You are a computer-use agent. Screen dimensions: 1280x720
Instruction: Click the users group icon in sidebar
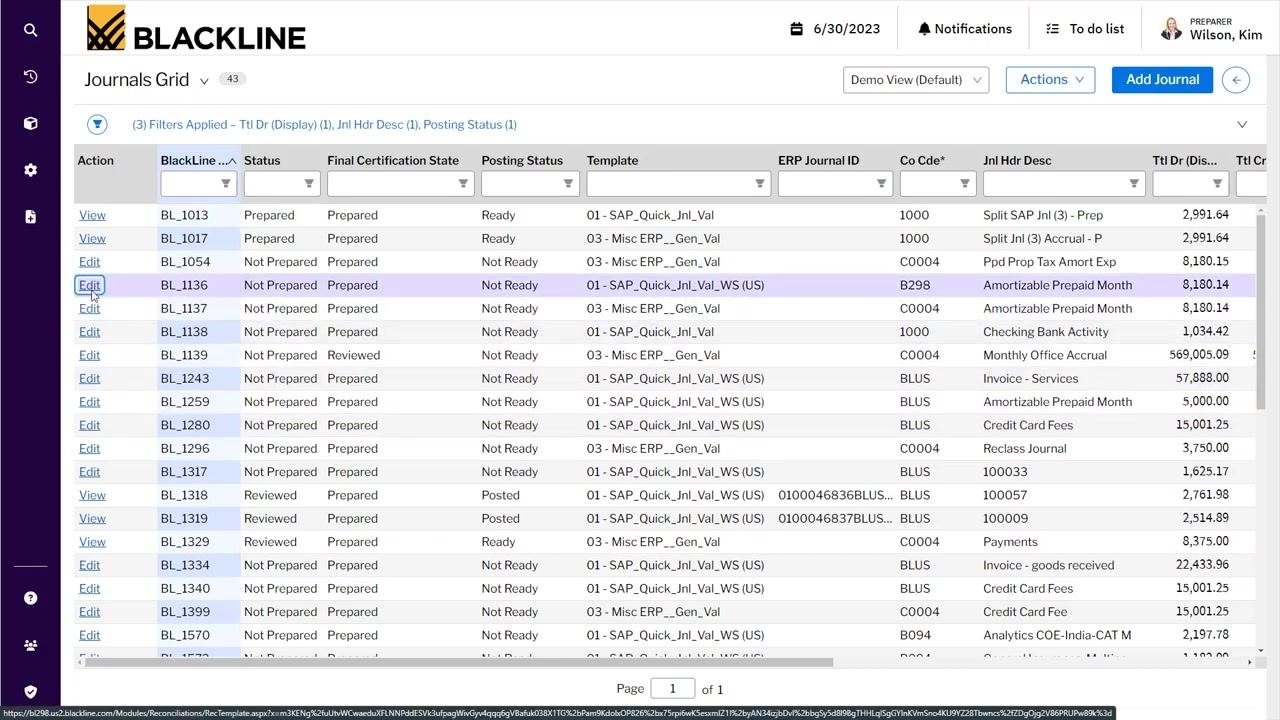(30, 645)
